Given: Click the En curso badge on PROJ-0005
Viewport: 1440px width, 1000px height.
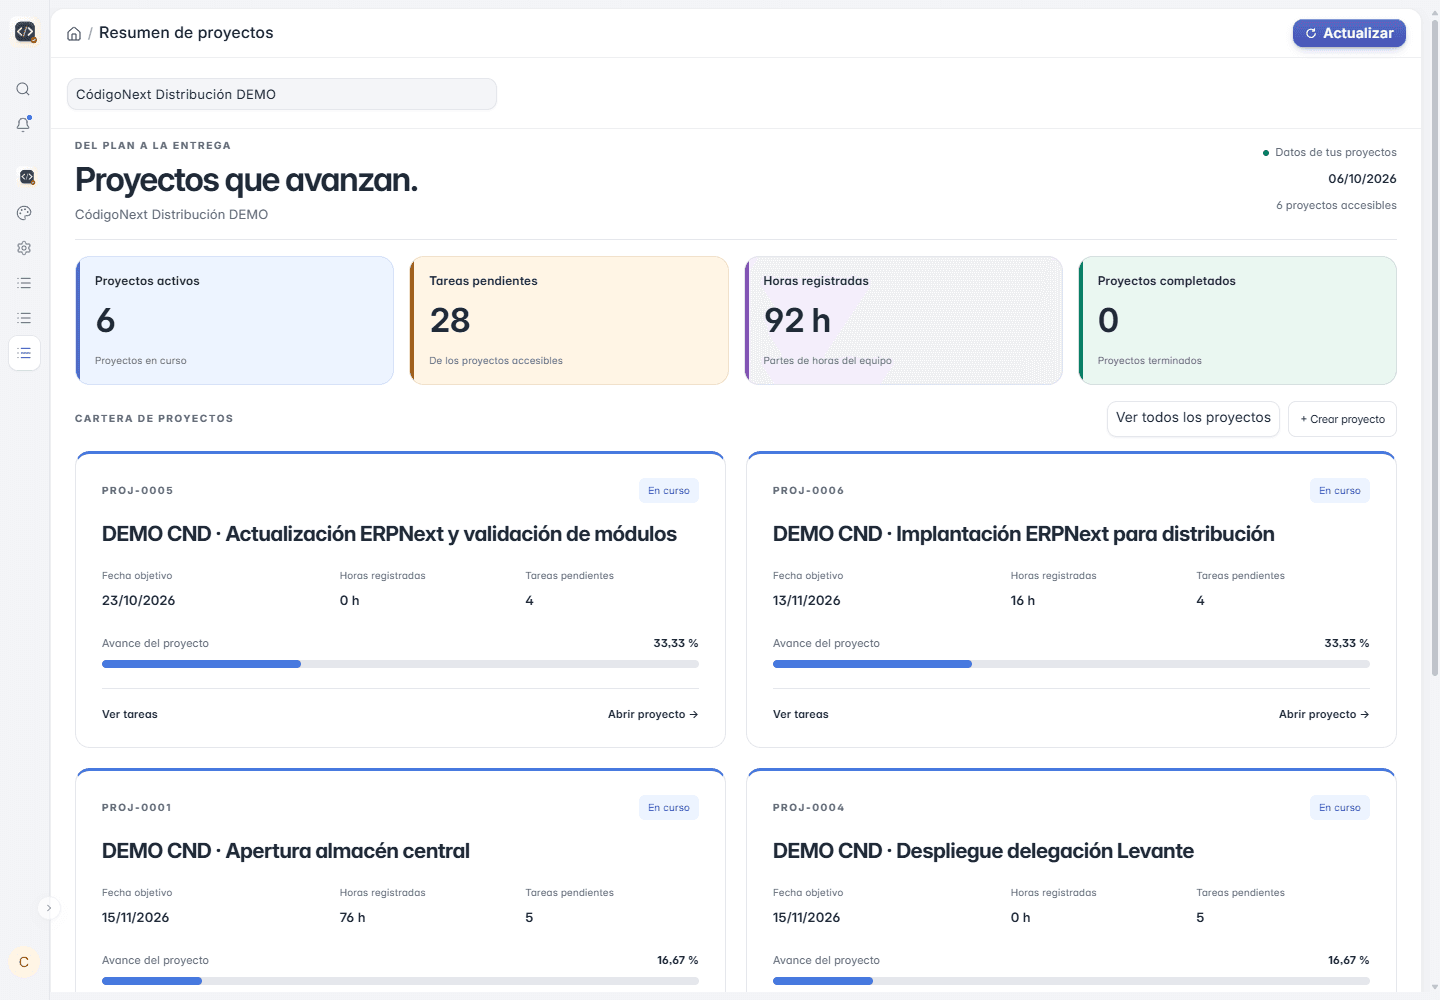Looking at the screenshot, I should 669,491.
